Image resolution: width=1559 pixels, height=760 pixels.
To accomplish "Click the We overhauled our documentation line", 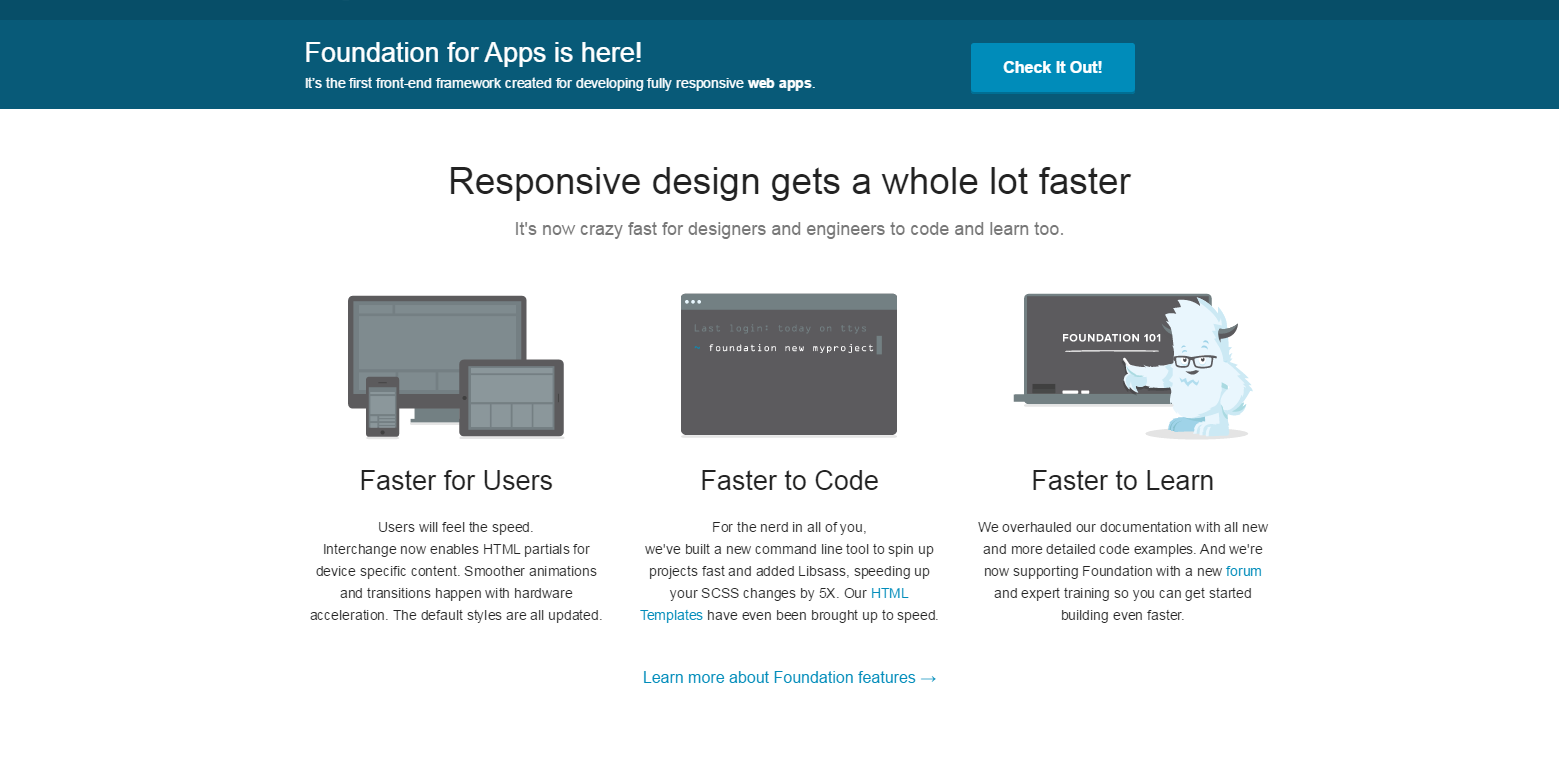I will (1123, 527).
